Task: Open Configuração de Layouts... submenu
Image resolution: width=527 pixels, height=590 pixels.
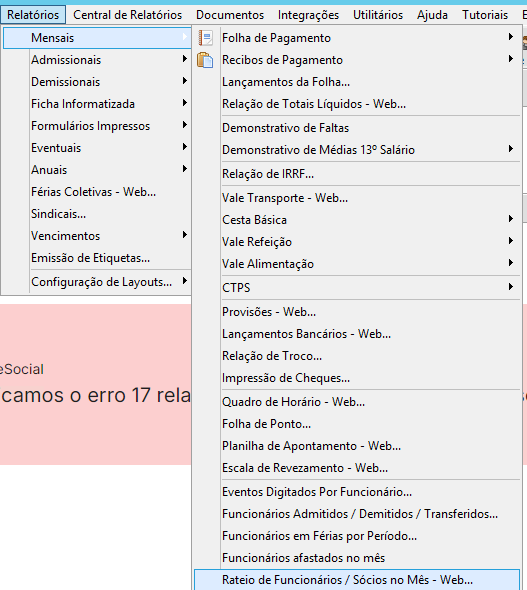Action: pyautogui.click(x=97, y=282)
